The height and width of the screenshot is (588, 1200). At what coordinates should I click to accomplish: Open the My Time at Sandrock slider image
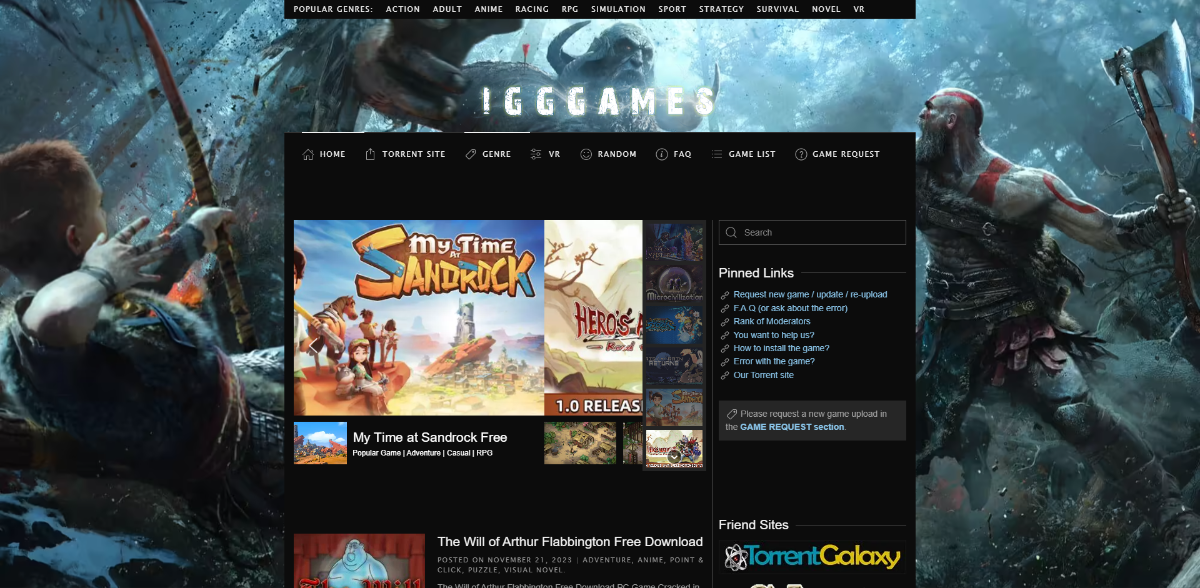419,318
